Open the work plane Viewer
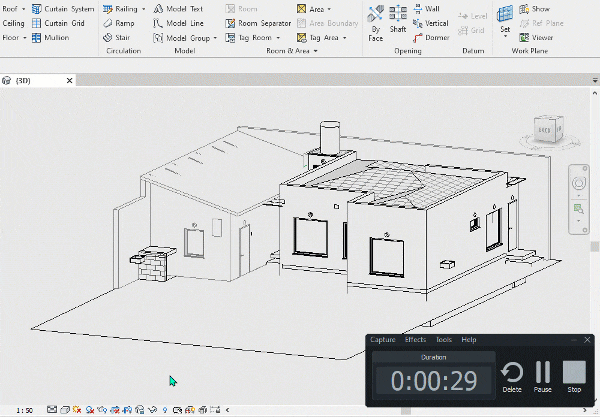 [x=536, y=37]
